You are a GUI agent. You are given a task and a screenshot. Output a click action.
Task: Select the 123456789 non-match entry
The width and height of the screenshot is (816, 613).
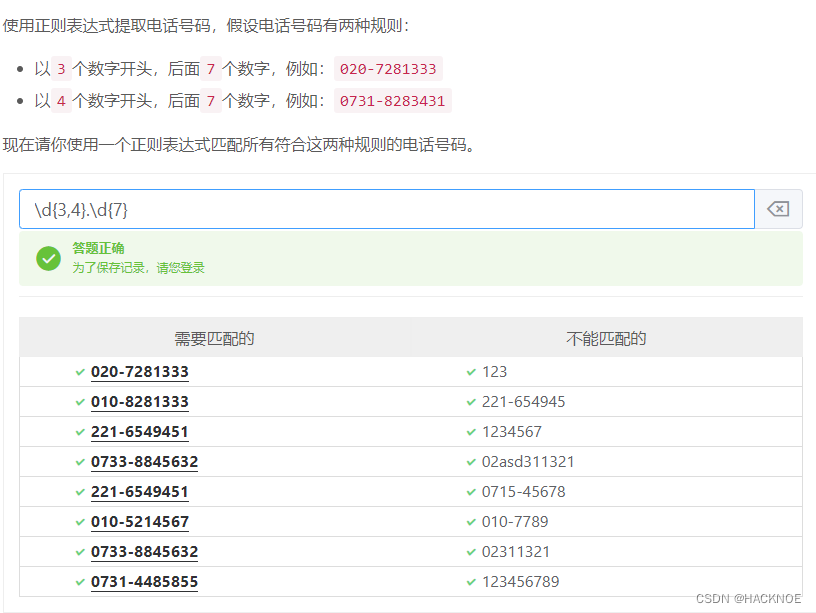(521, 582)
